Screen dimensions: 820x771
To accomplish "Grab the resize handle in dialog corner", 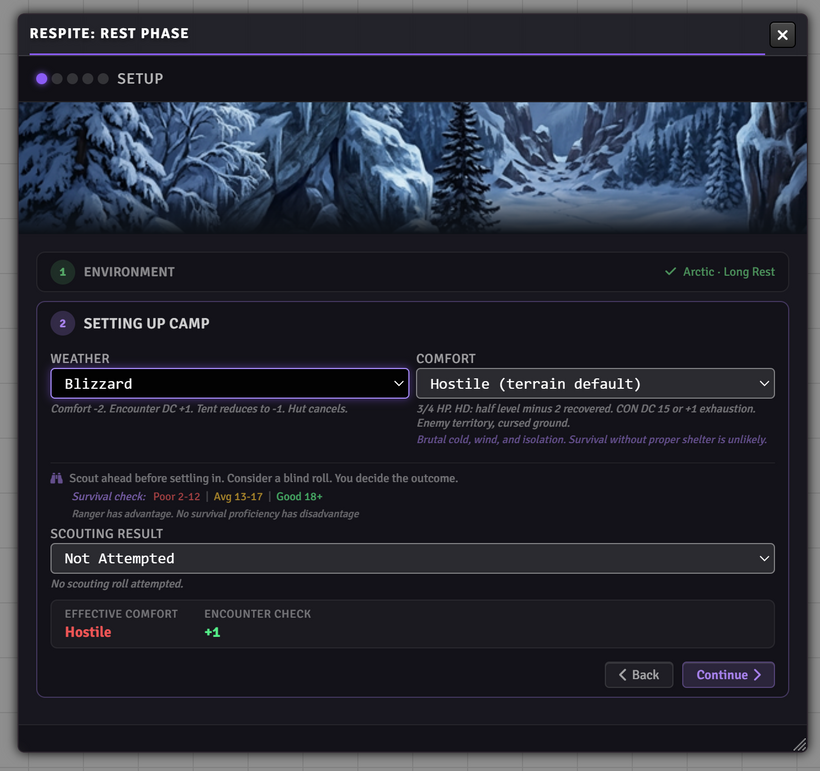I will pyautogui.click(x=799, y=744).
